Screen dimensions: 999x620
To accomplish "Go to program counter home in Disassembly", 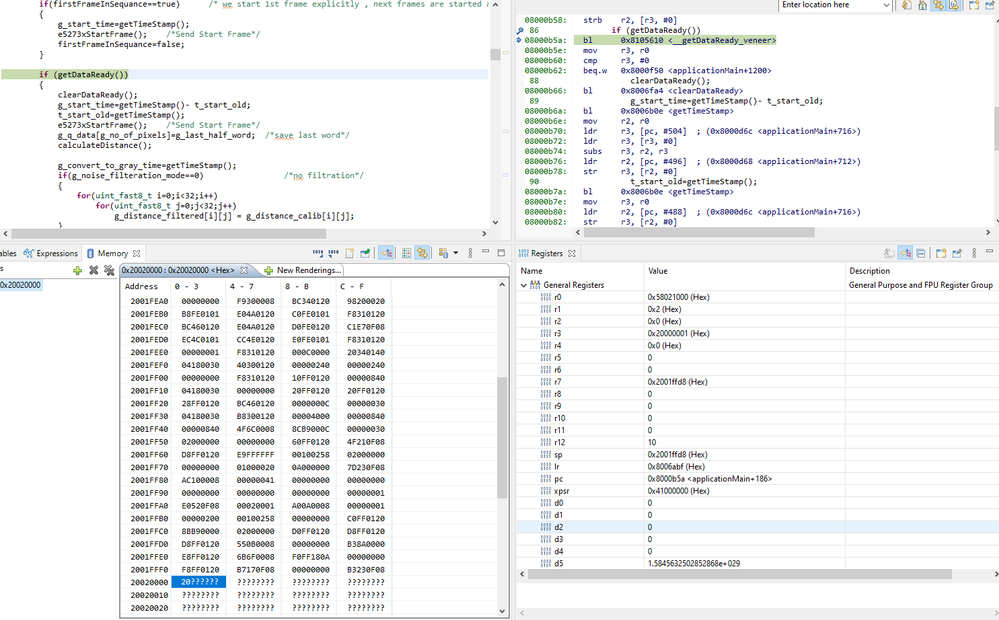I will tap(923, 5).
